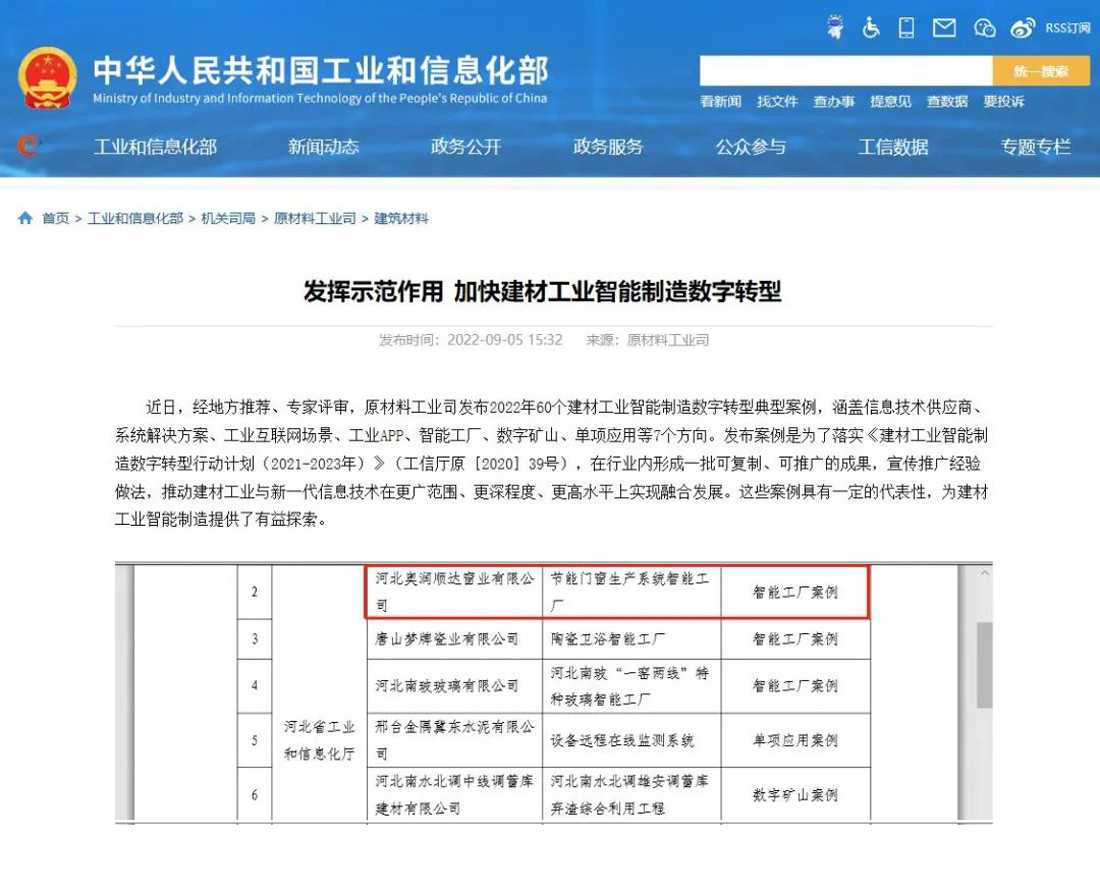
Task: Click 原材料工业司 in the breadcrumb
Action: (x=315, y=218)
